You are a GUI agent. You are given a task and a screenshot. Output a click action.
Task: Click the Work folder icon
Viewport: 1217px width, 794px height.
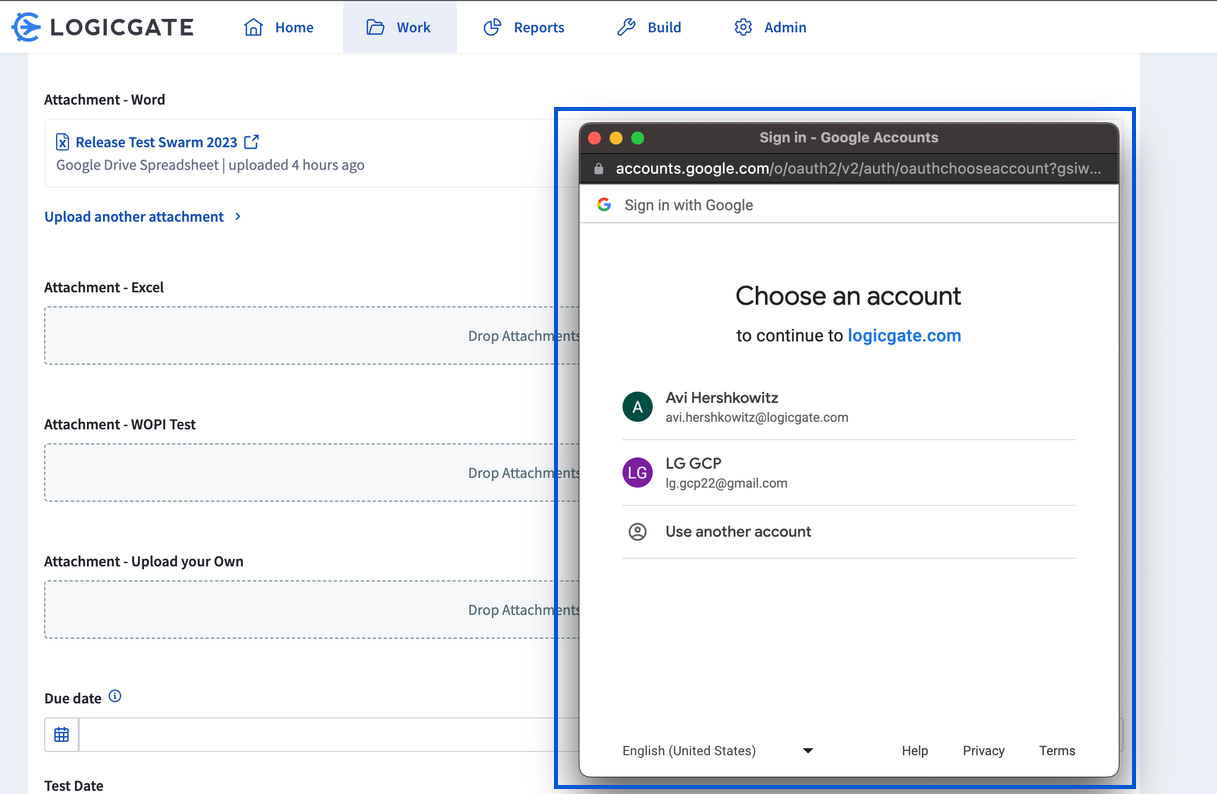click(x=375, y=27)
